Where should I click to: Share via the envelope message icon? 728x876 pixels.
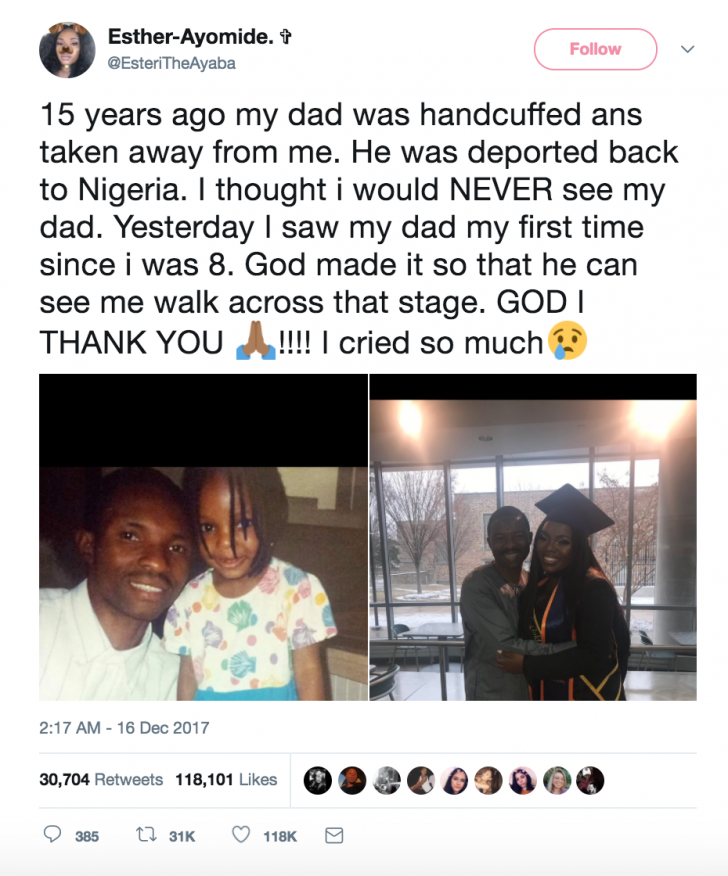point(334,835)
